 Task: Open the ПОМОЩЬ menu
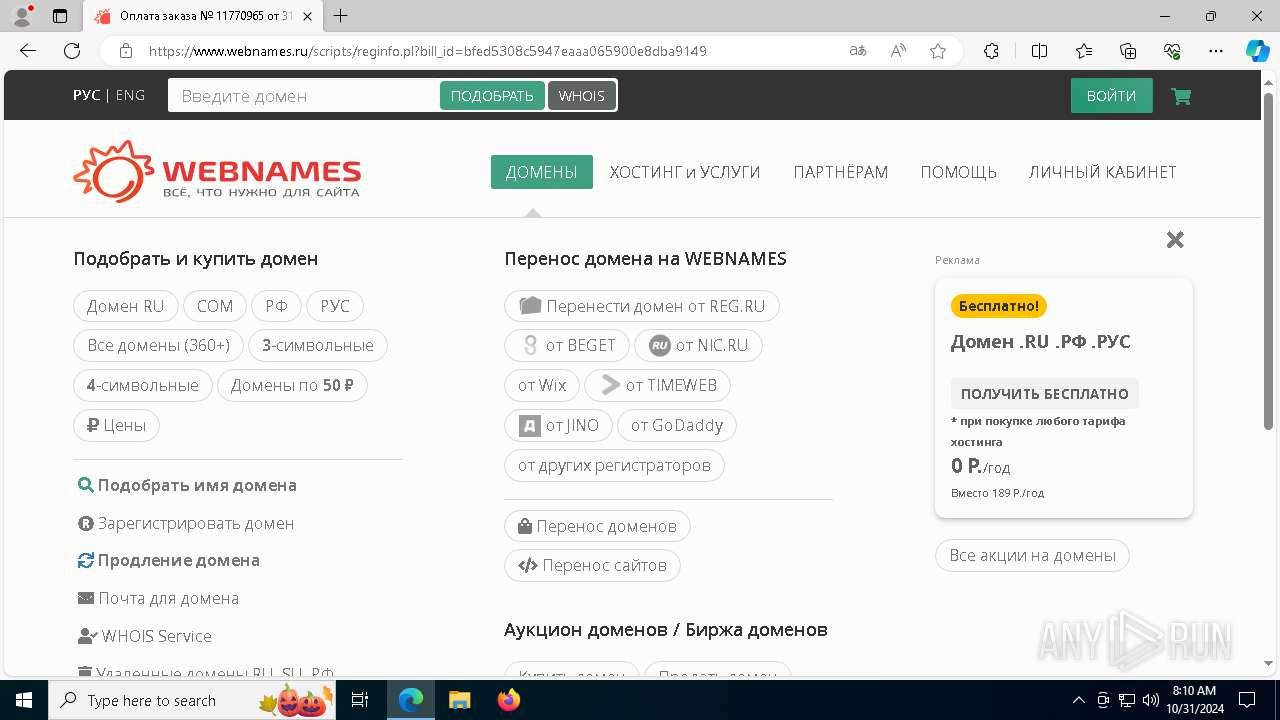(959, 172)
